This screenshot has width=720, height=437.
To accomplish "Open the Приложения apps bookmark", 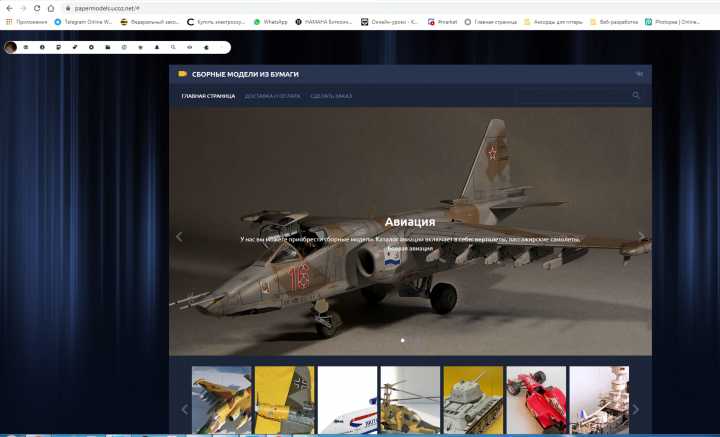I will pos(26,22).
